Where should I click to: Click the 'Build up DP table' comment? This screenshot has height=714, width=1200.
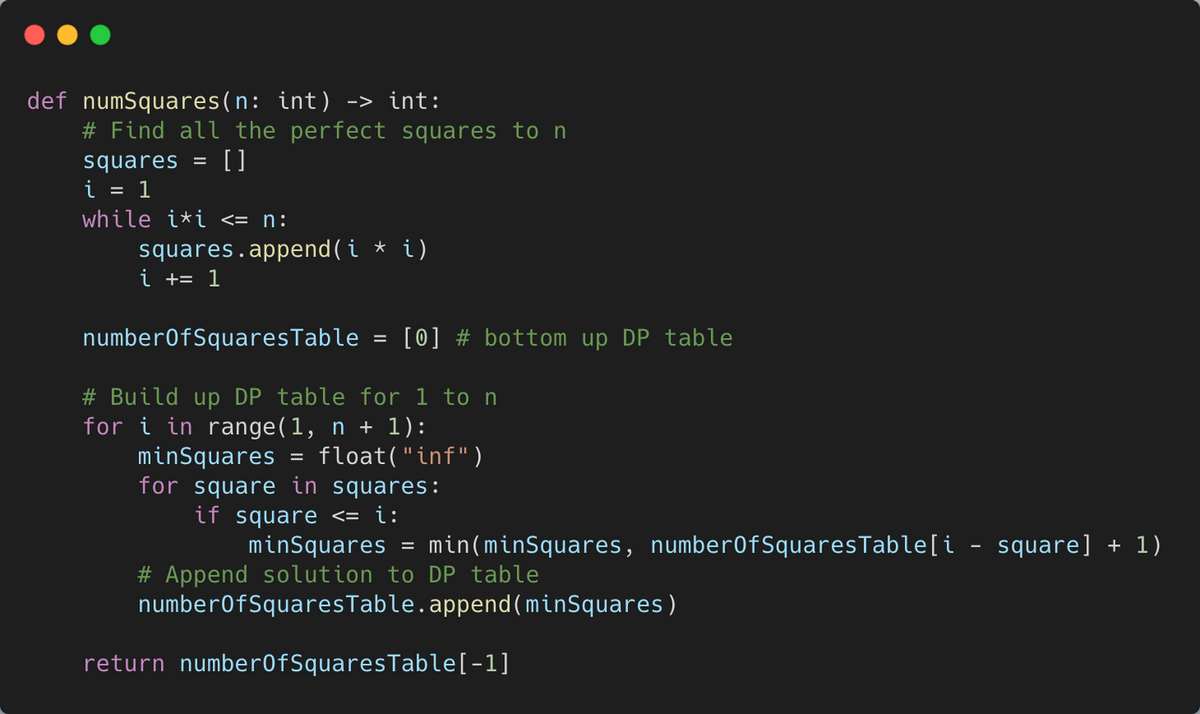pos(289,397)
